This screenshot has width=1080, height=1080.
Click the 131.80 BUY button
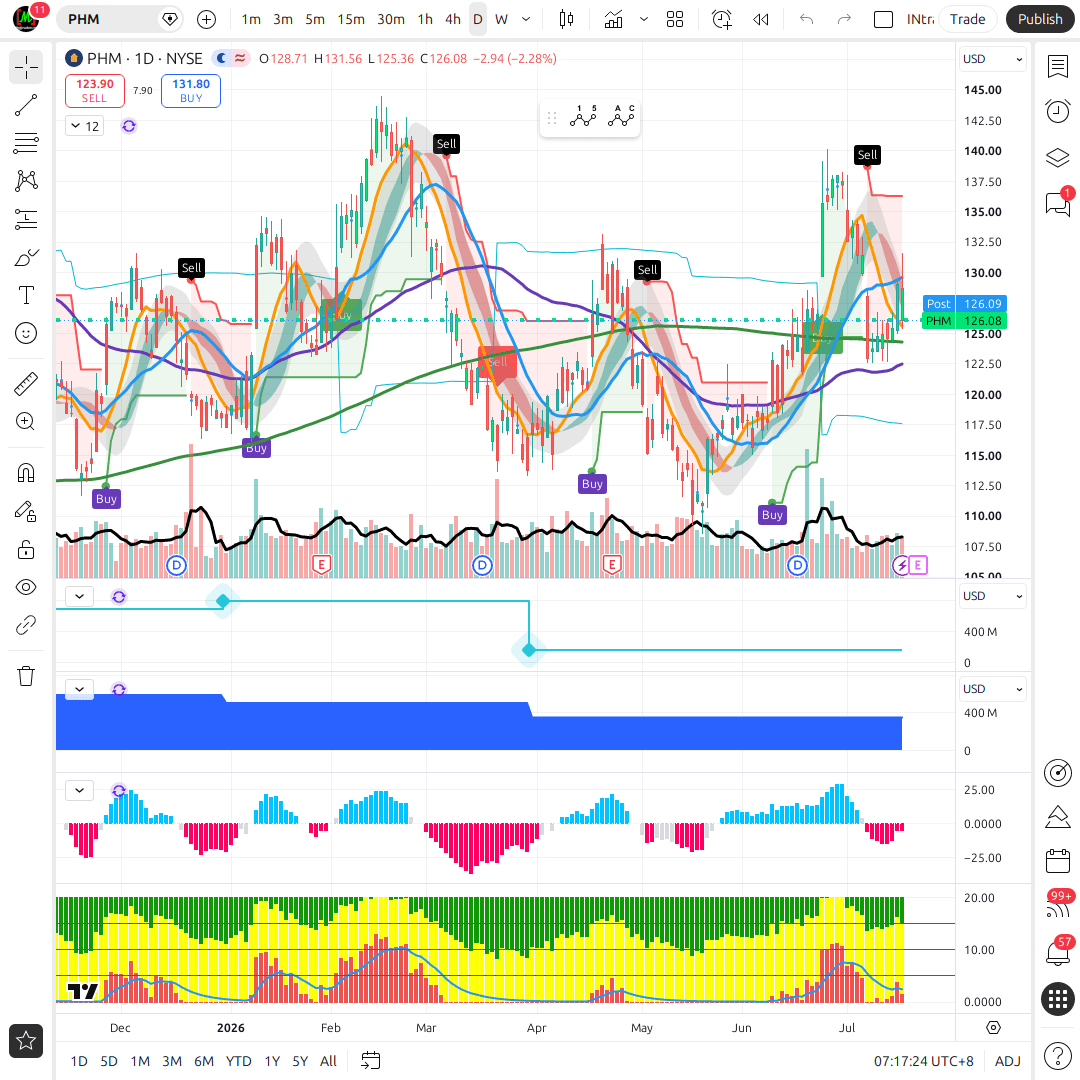tap(191, 90)
